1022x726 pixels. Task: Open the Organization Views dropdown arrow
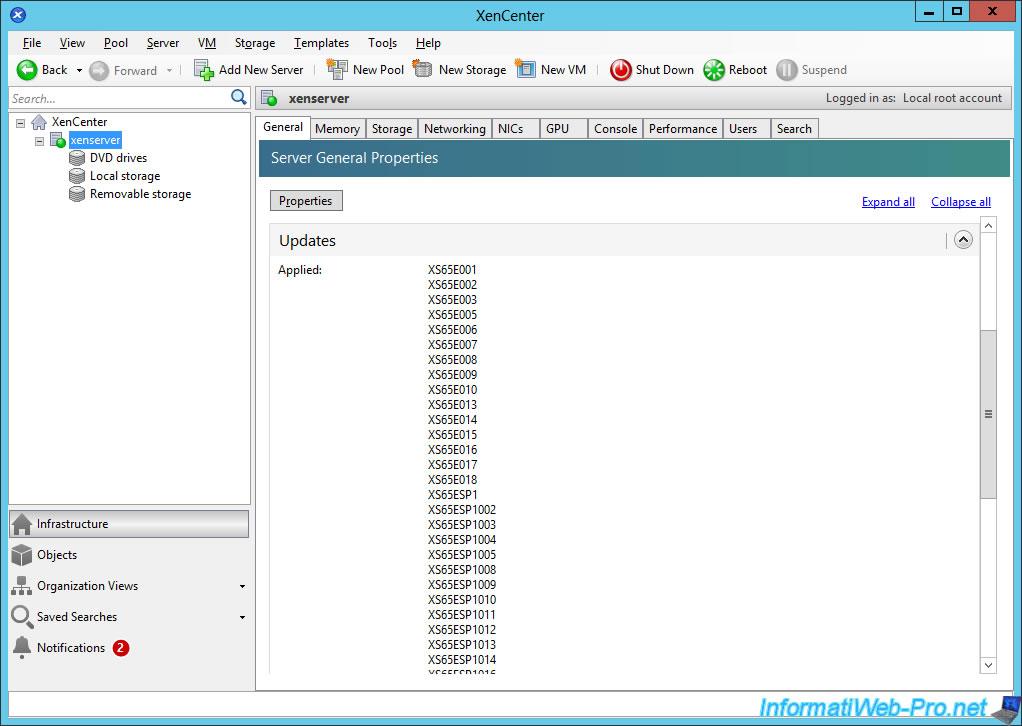coord(242,587)
